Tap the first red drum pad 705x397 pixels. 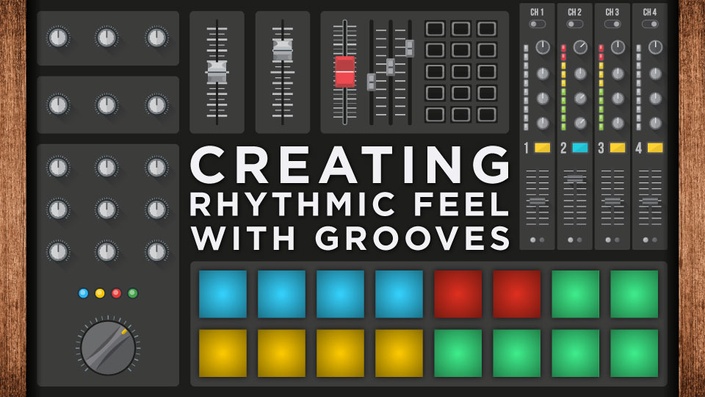[458, 294]
